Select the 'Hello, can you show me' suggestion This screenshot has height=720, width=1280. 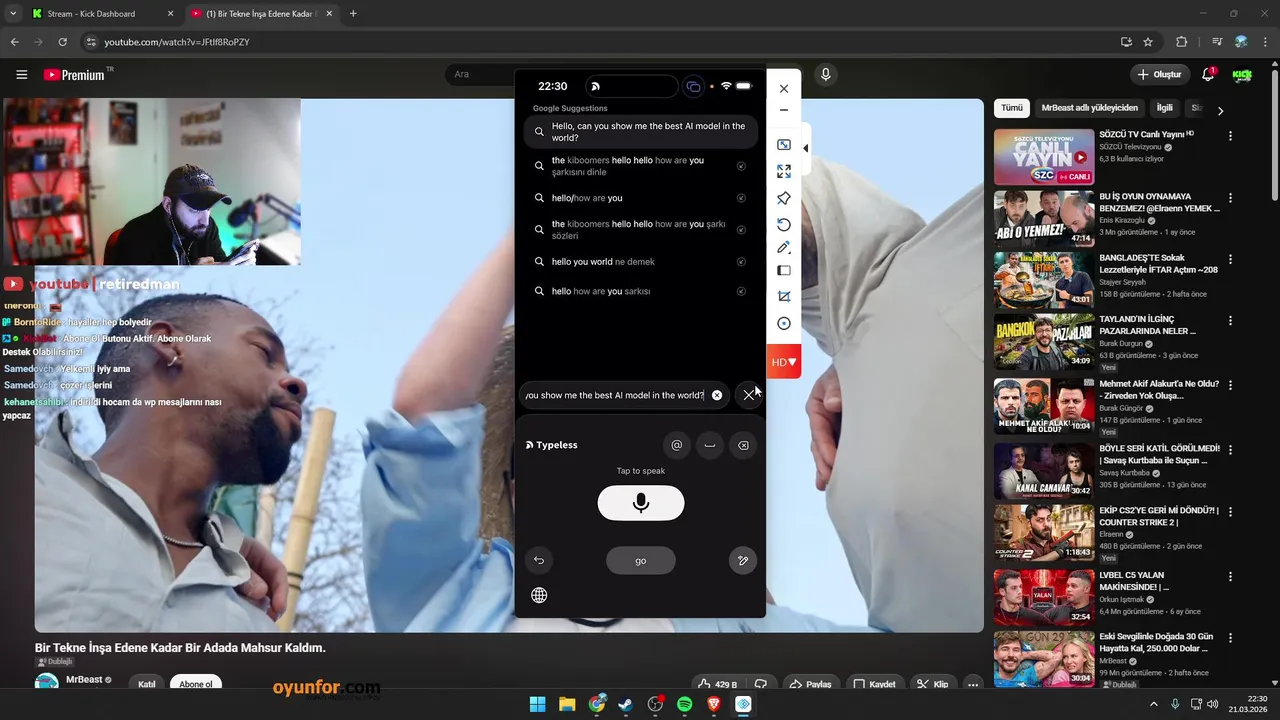tap(641, 132)
